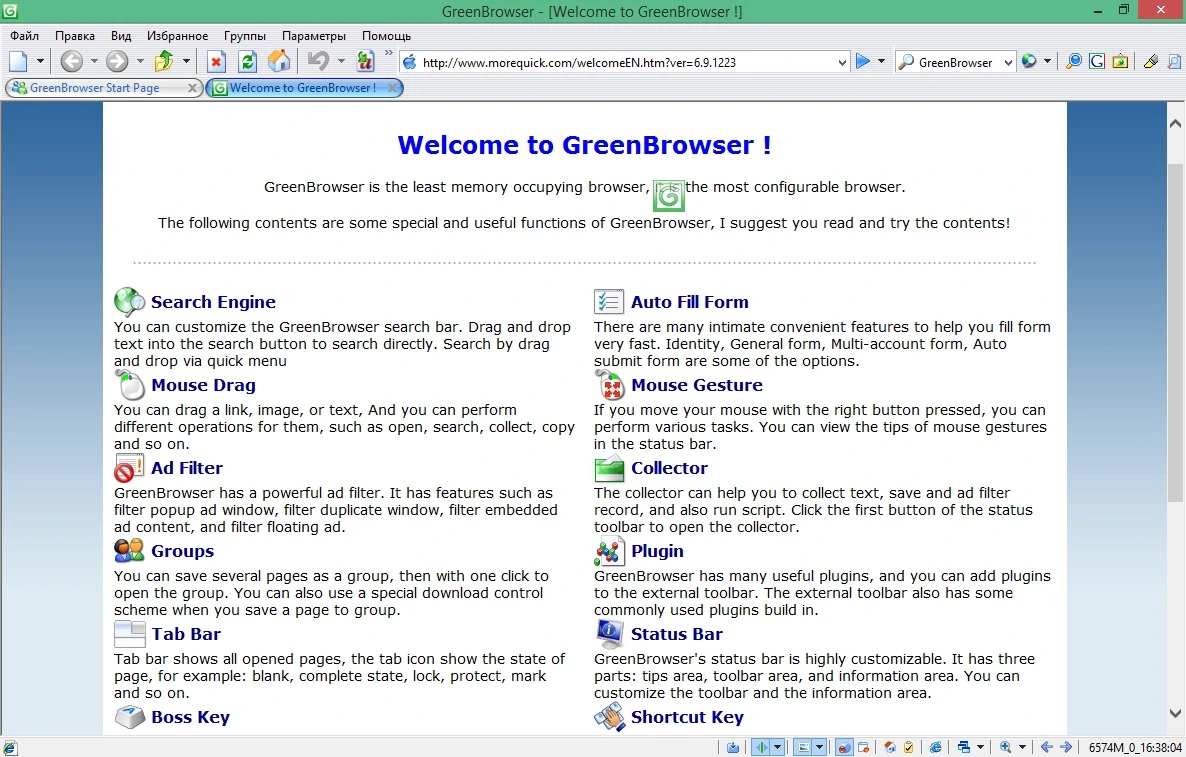1186x757 pixels.
Task: Click the Back navigation arrow button
Action: (72, 62)
